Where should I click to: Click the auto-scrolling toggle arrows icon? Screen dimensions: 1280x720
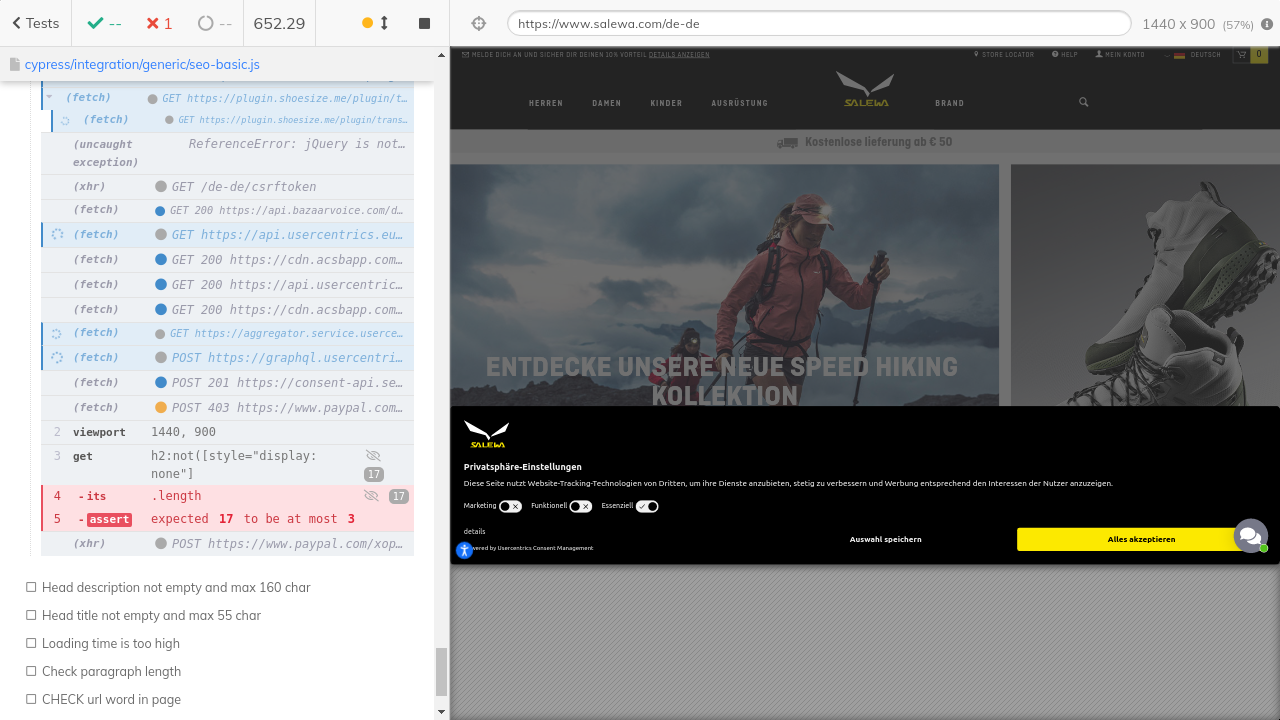[x=384, y=23]
